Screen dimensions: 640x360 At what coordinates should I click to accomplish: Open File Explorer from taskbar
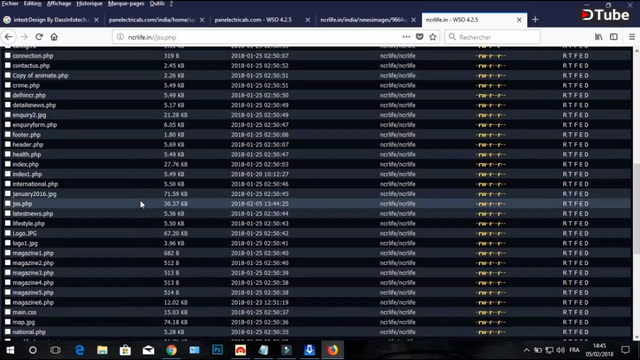click(102, 350)
